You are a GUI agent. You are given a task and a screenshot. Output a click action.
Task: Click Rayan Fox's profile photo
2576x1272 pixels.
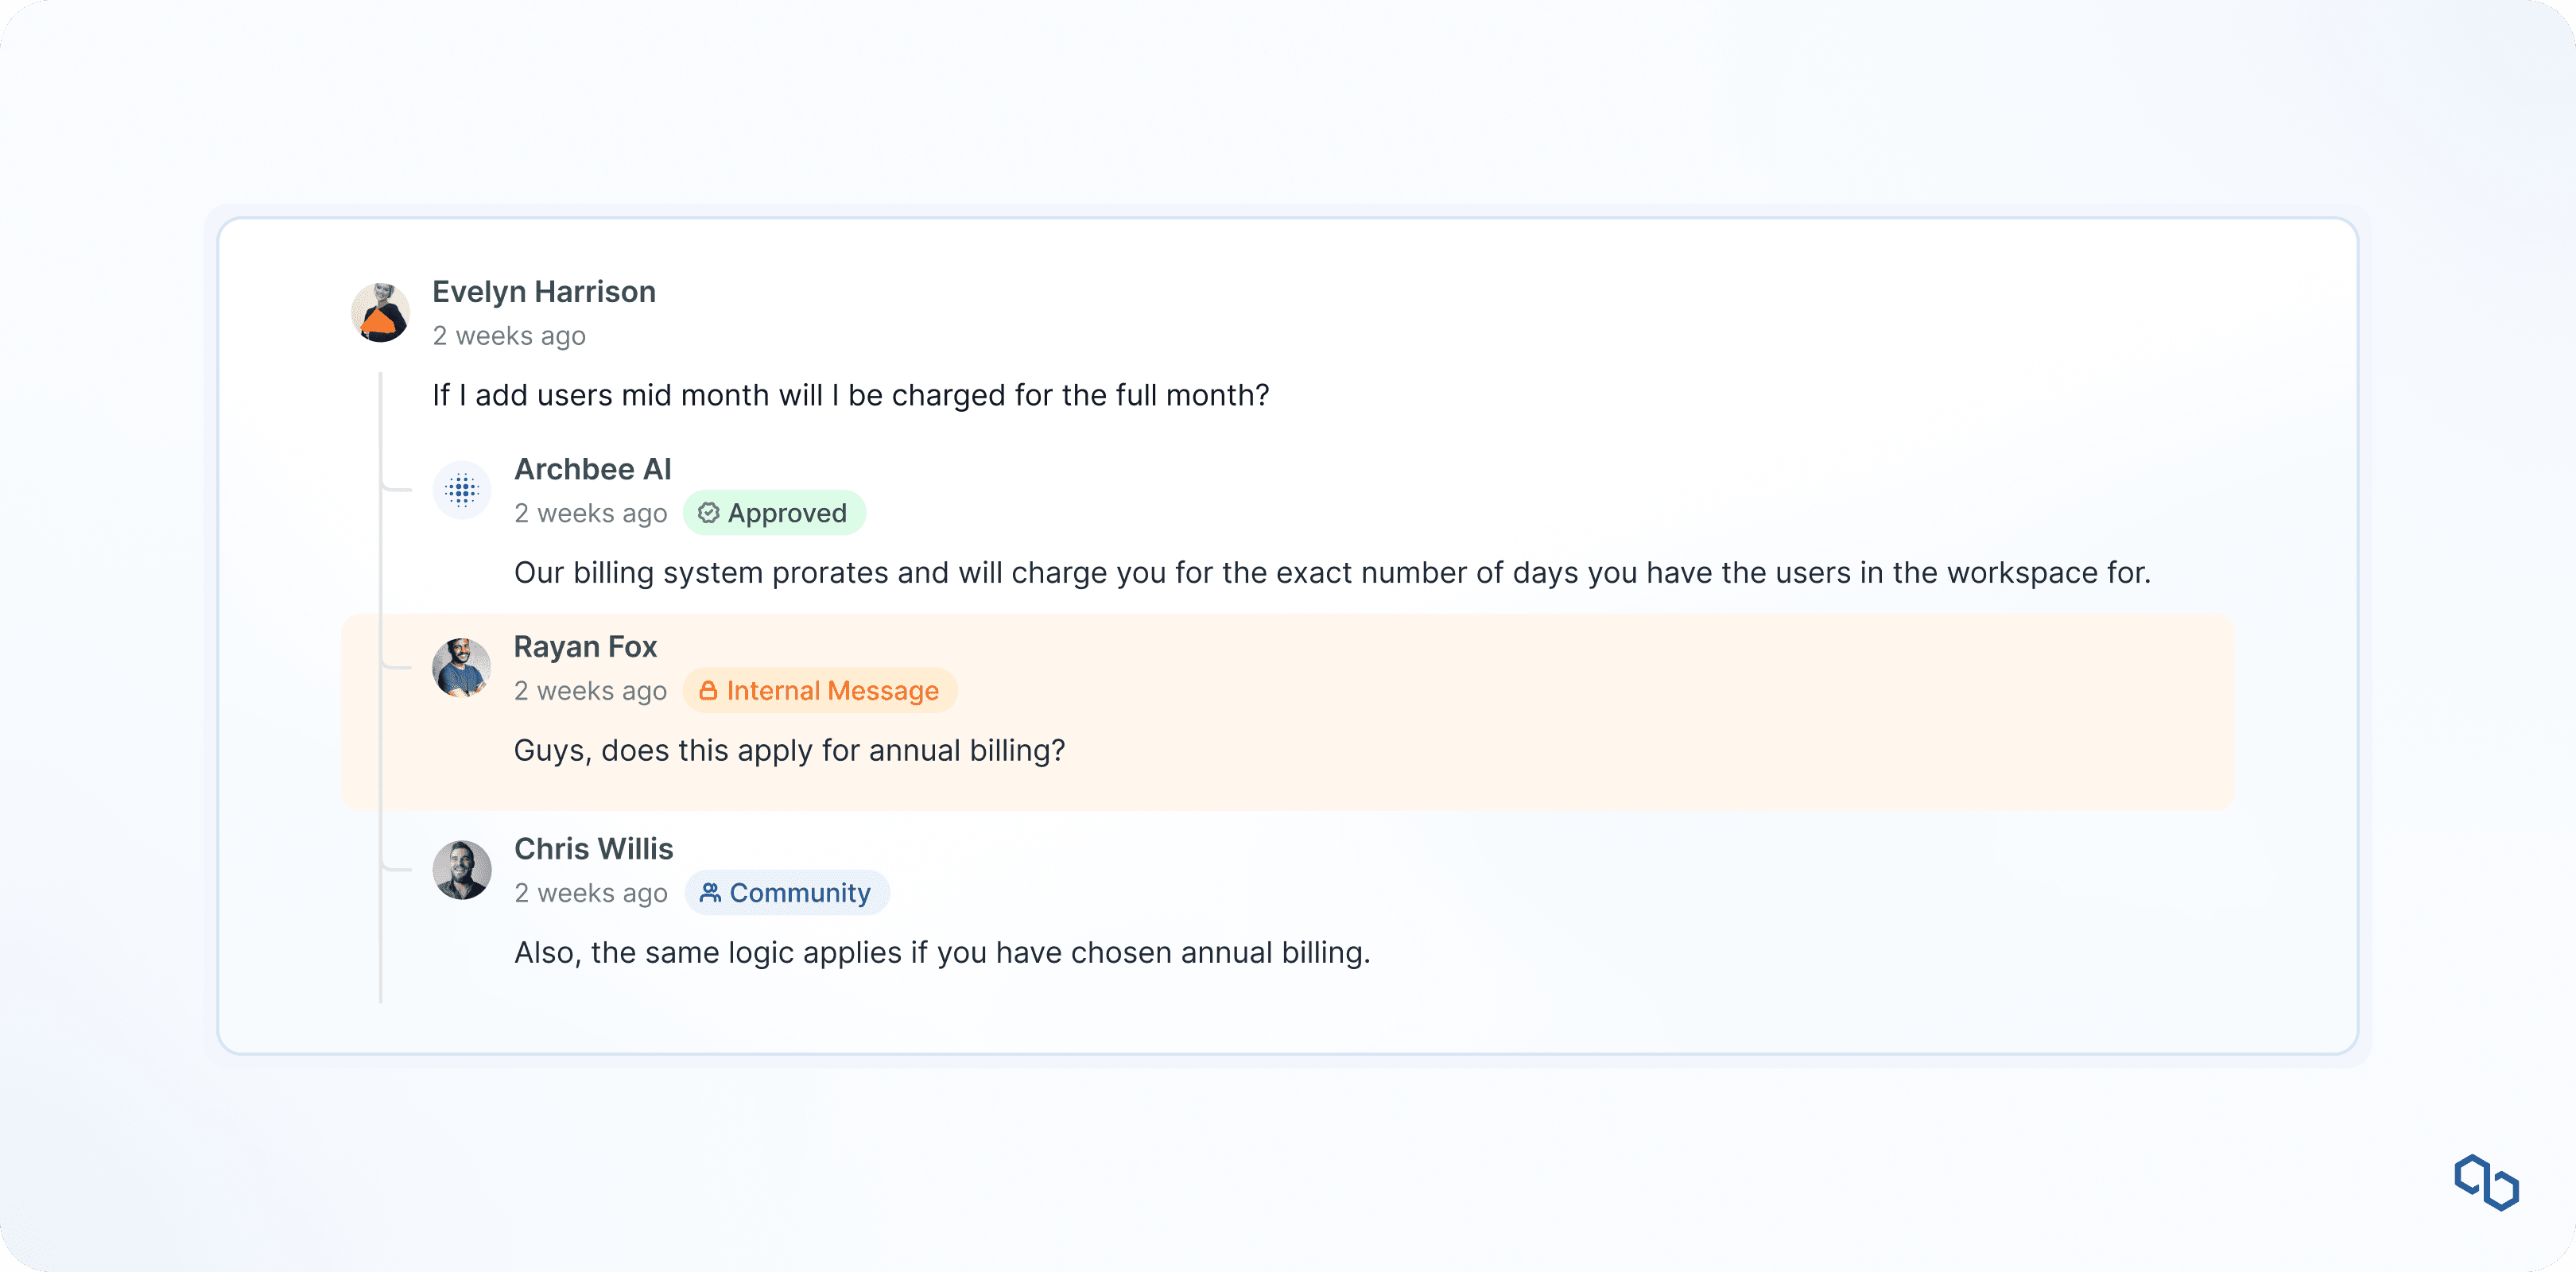click(462, 668)
